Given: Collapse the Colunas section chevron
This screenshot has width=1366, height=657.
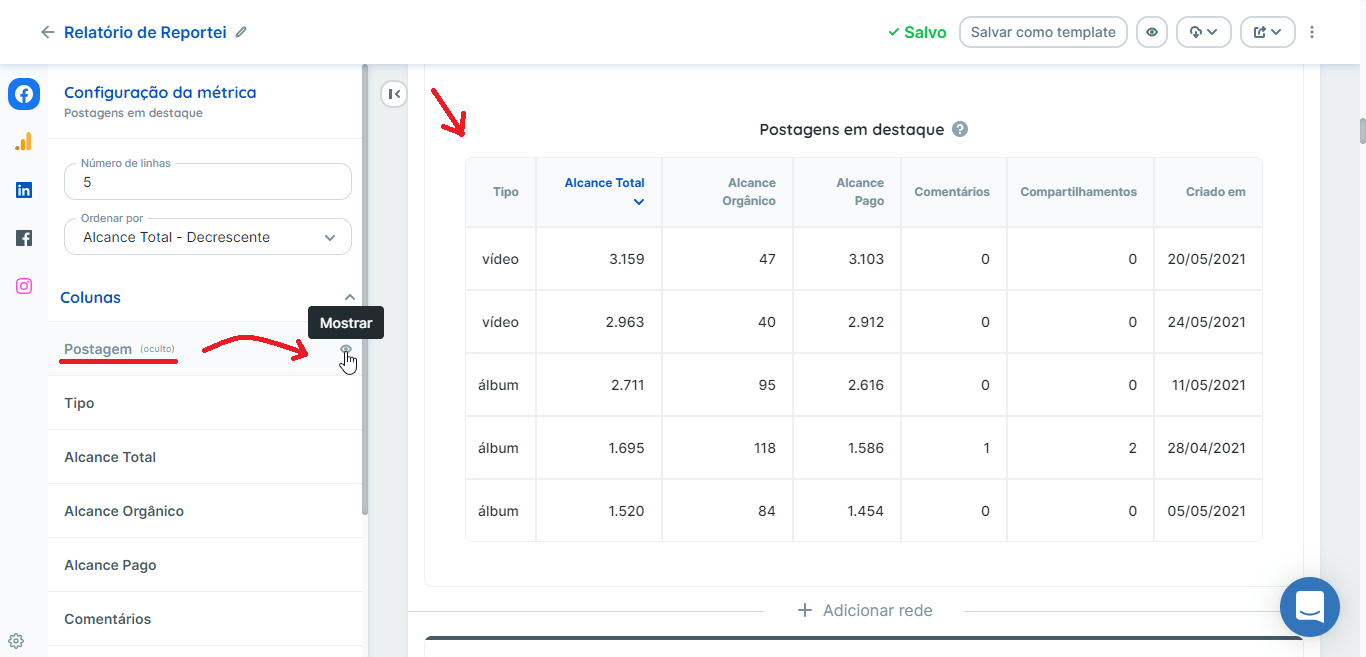Looking at the screenshot, I should [350, 296].
